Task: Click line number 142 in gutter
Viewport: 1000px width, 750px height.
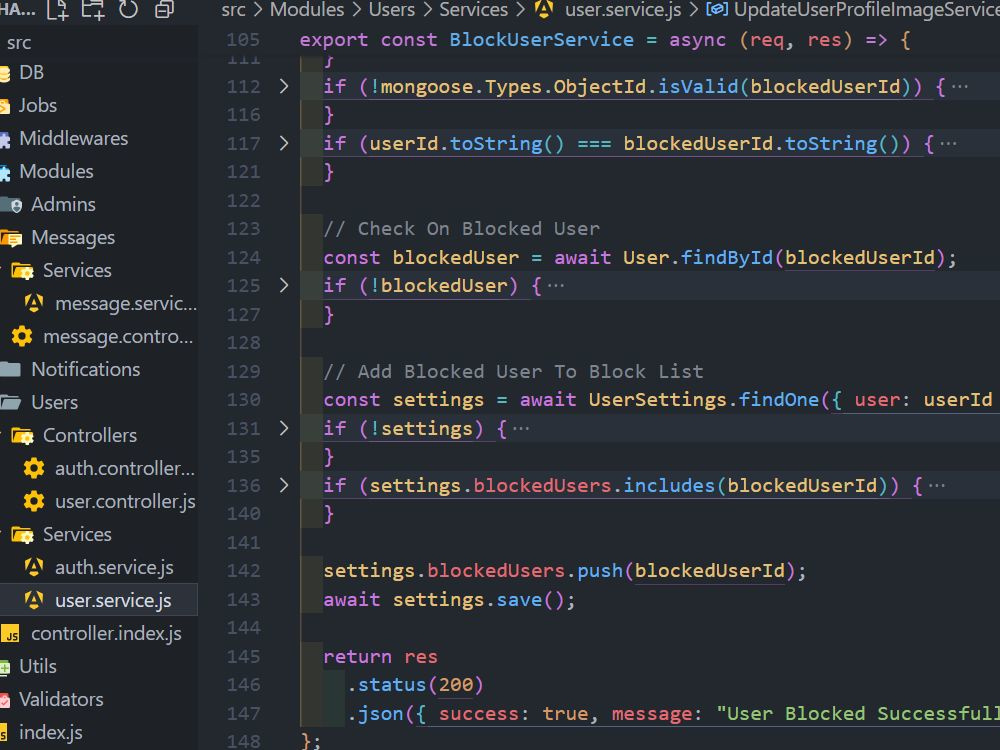Action: coord(244,571)
